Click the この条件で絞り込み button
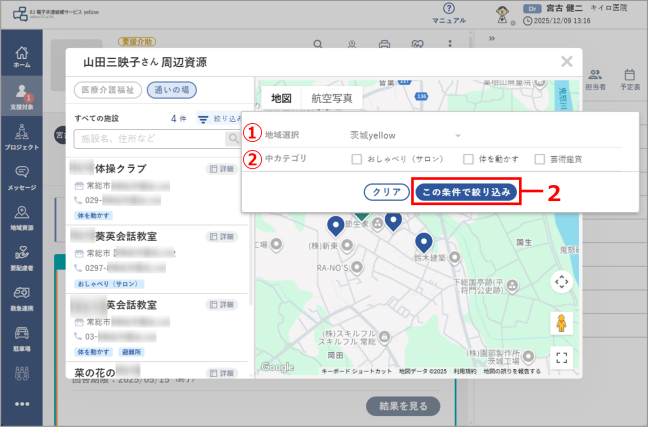 pyautogui.click(x=466, y=192)
